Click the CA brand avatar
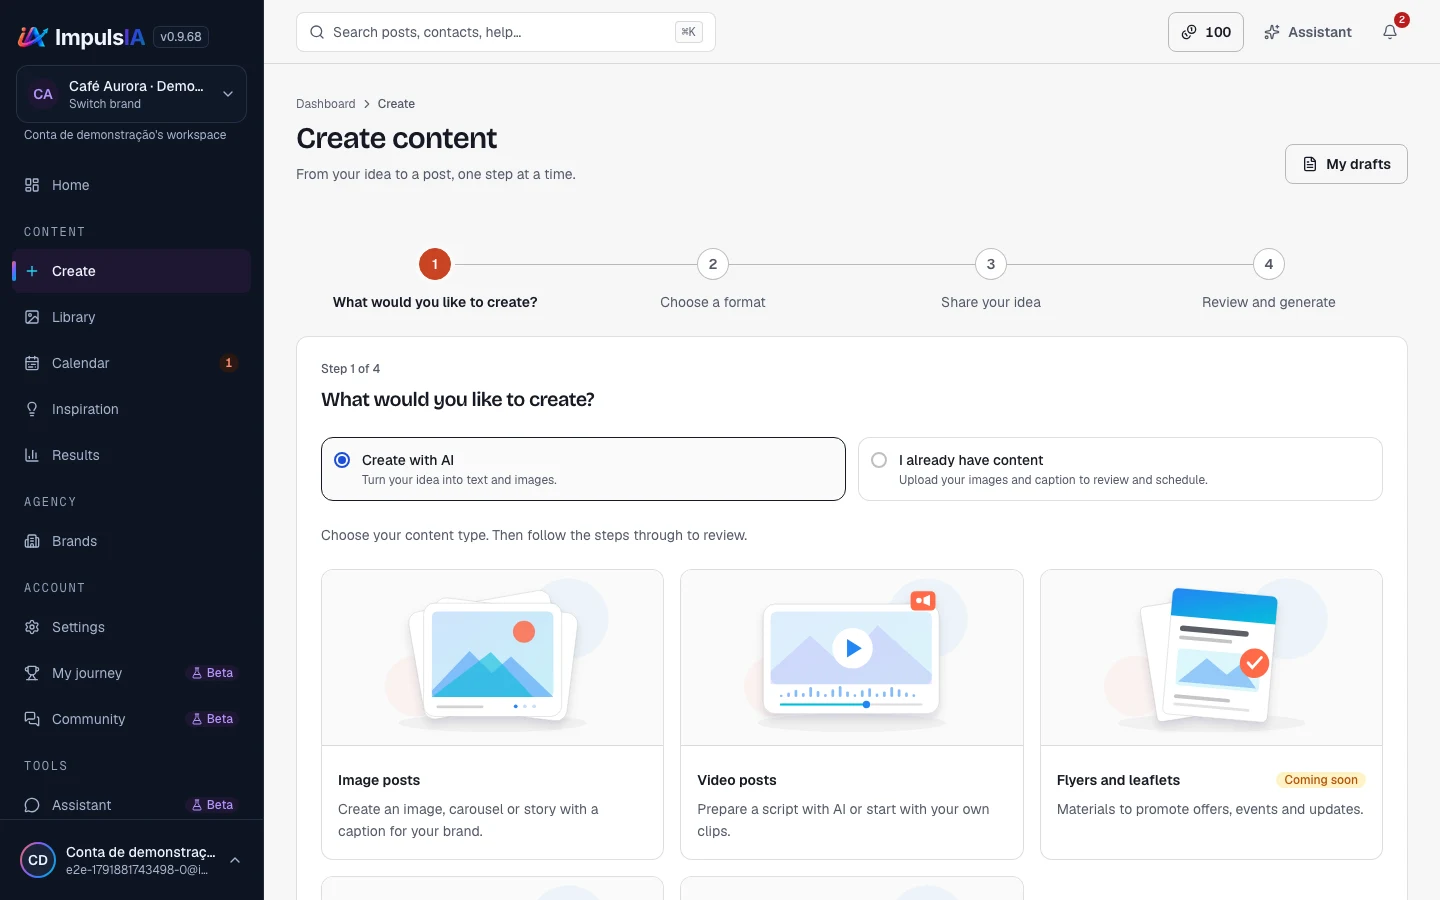The width and height of the screenshot is (1440, 900). coord(43,94)
